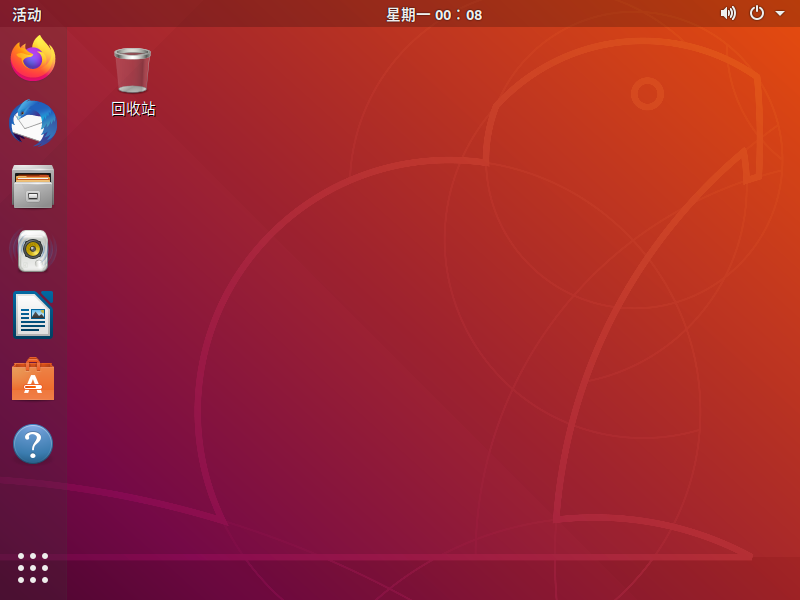Expand the system menu arrow

(780, 14)
